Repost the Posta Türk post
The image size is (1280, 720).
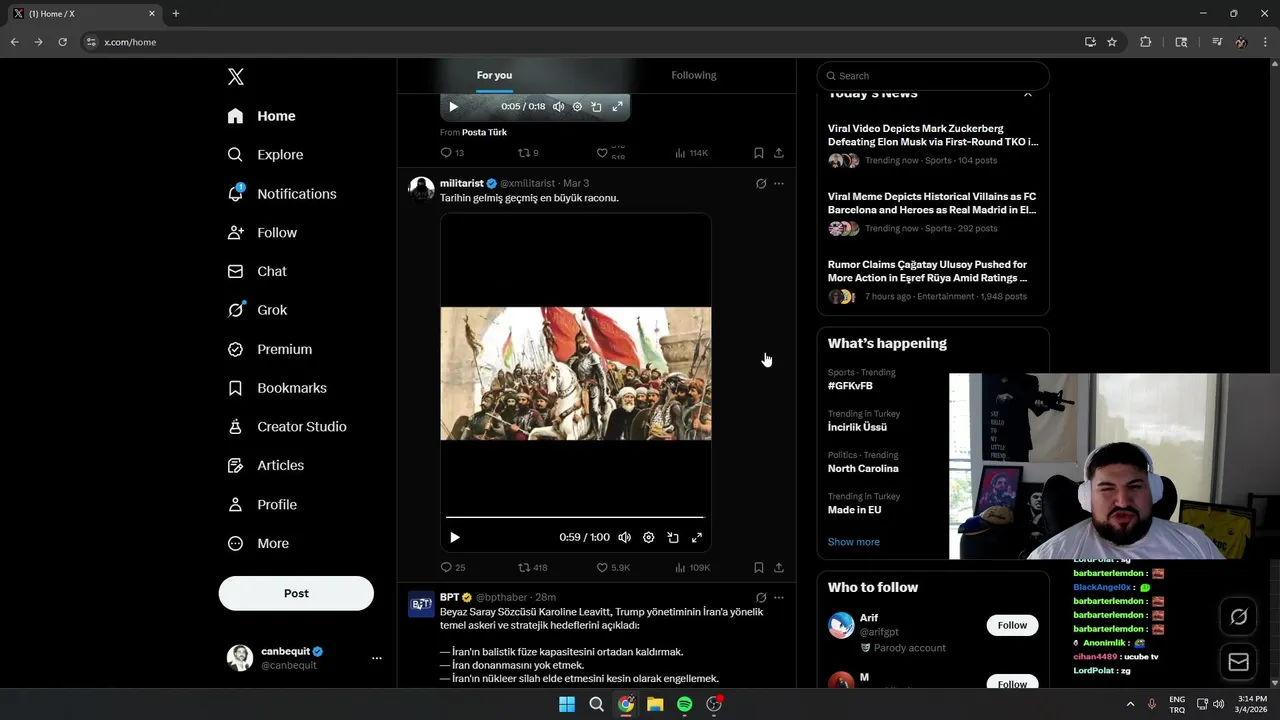[528, 153]
